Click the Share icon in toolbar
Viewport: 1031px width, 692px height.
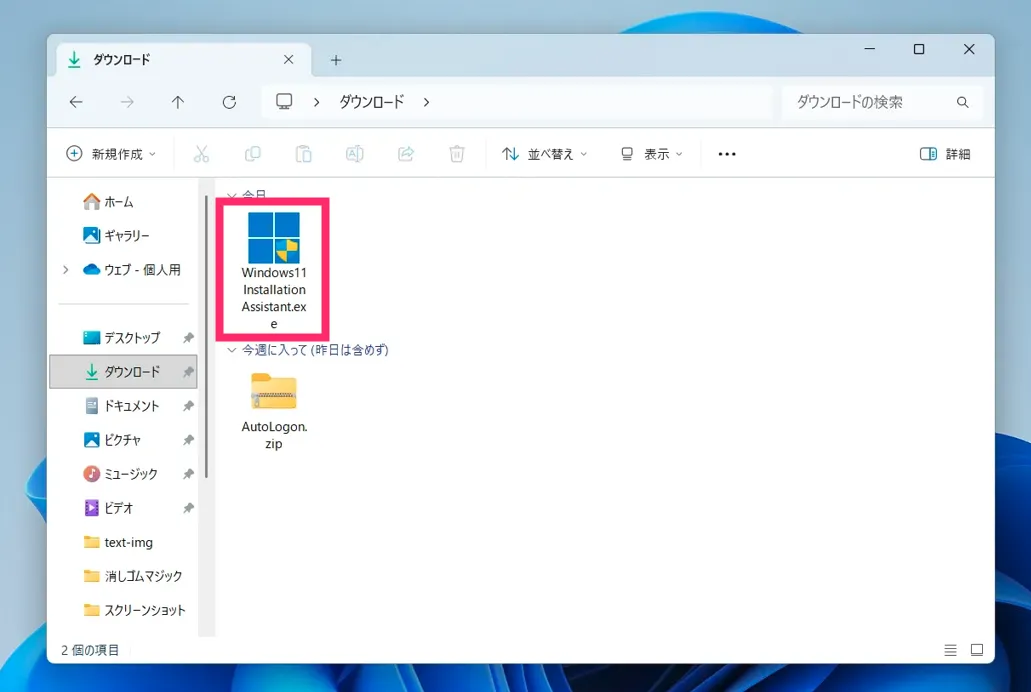406,154
